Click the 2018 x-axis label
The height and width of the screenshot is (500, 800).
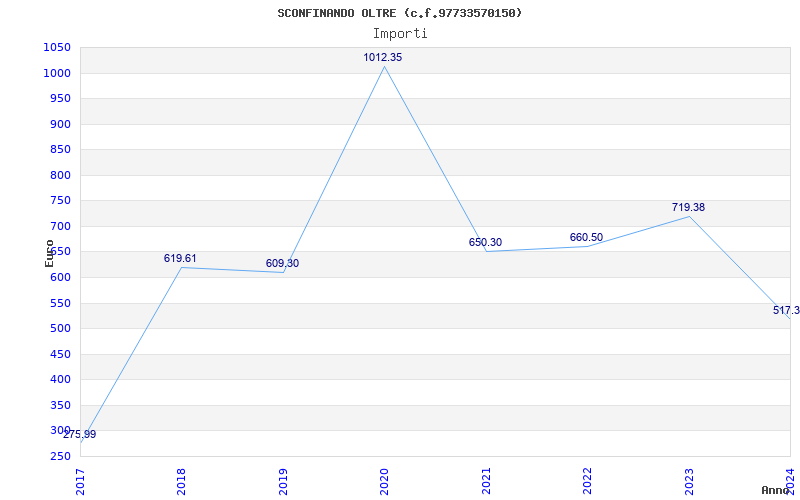pos(181,481)
